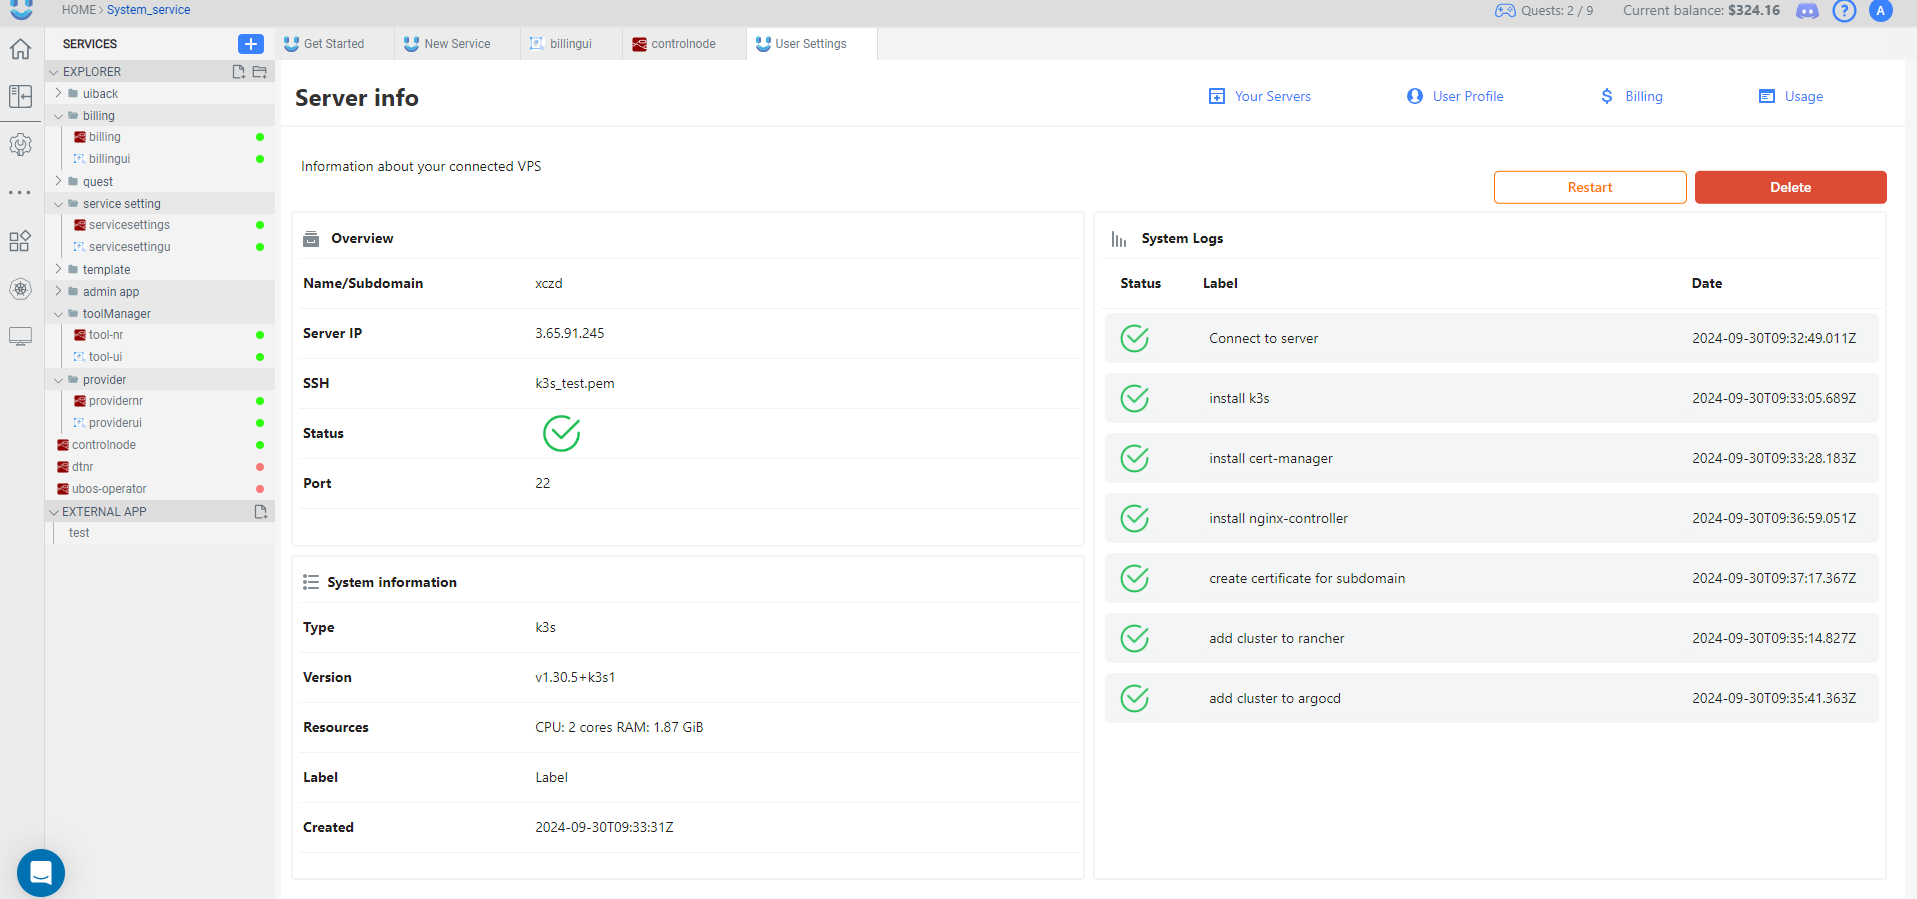Open the chat support bubble
The width and height of the screenshot is (1917, 899).
click(41, 873)
